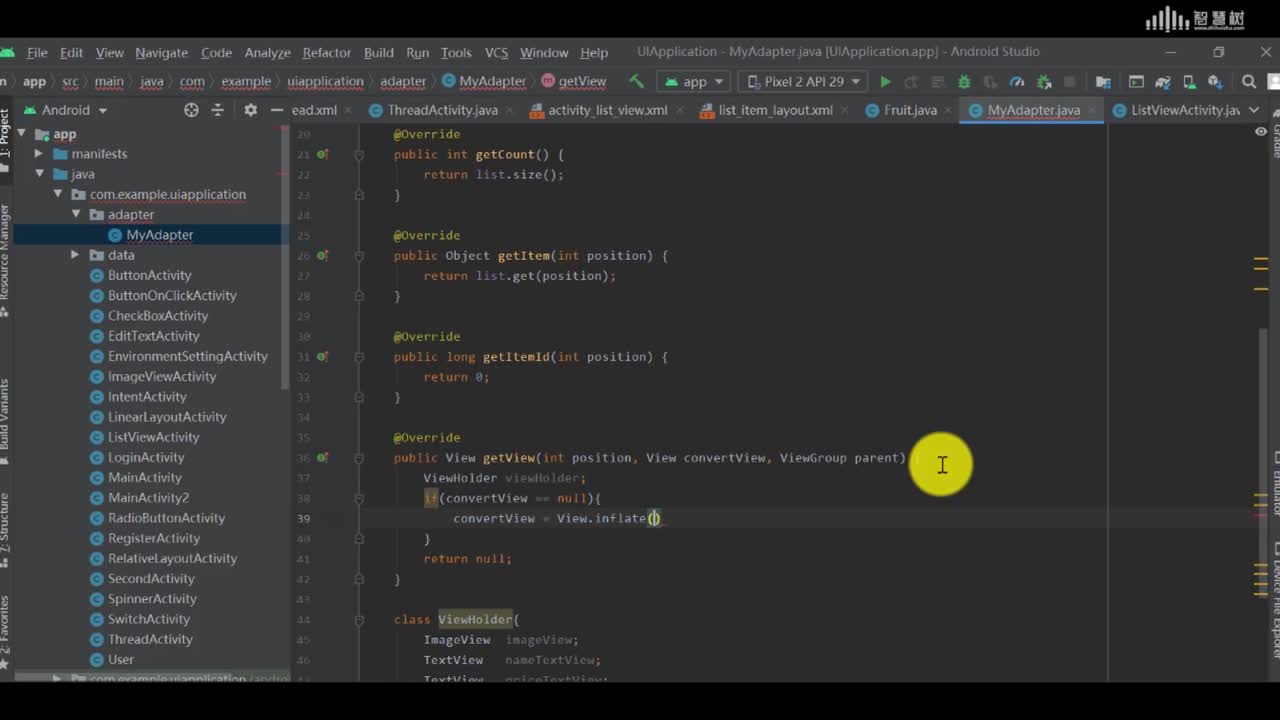Click the getView breadcrumb

(574, 81)
